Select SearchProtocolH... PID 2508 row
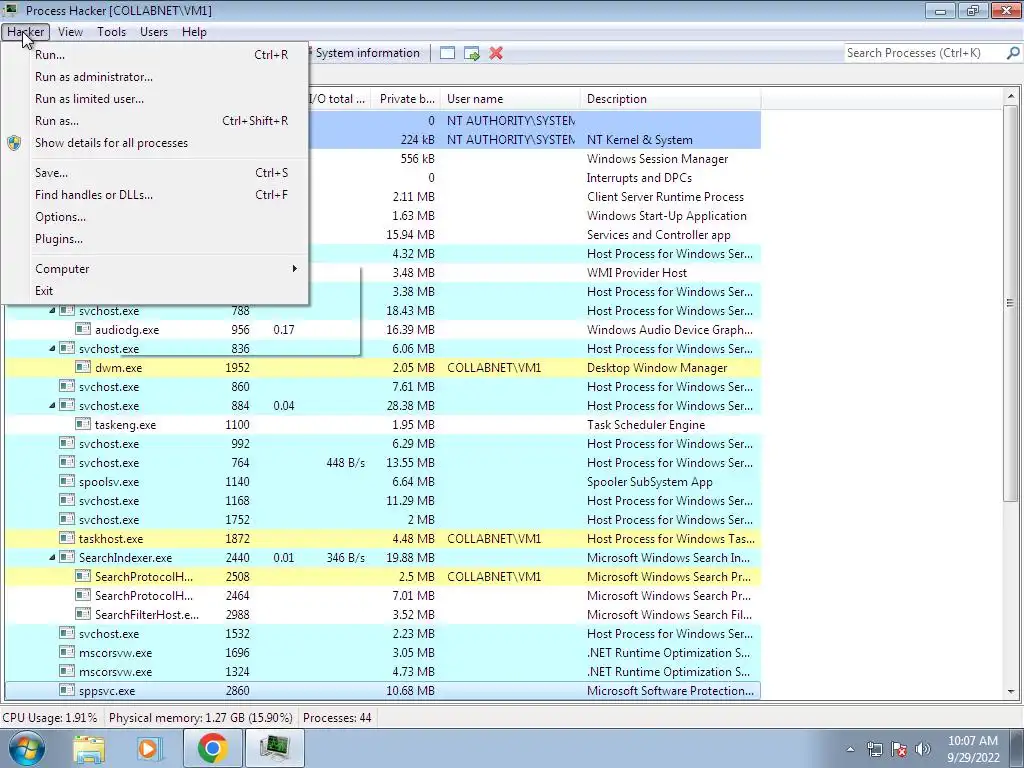Image resolution: width=1024 pixels, height=768 pixels. pyautogui.click(x=383, y=577)
